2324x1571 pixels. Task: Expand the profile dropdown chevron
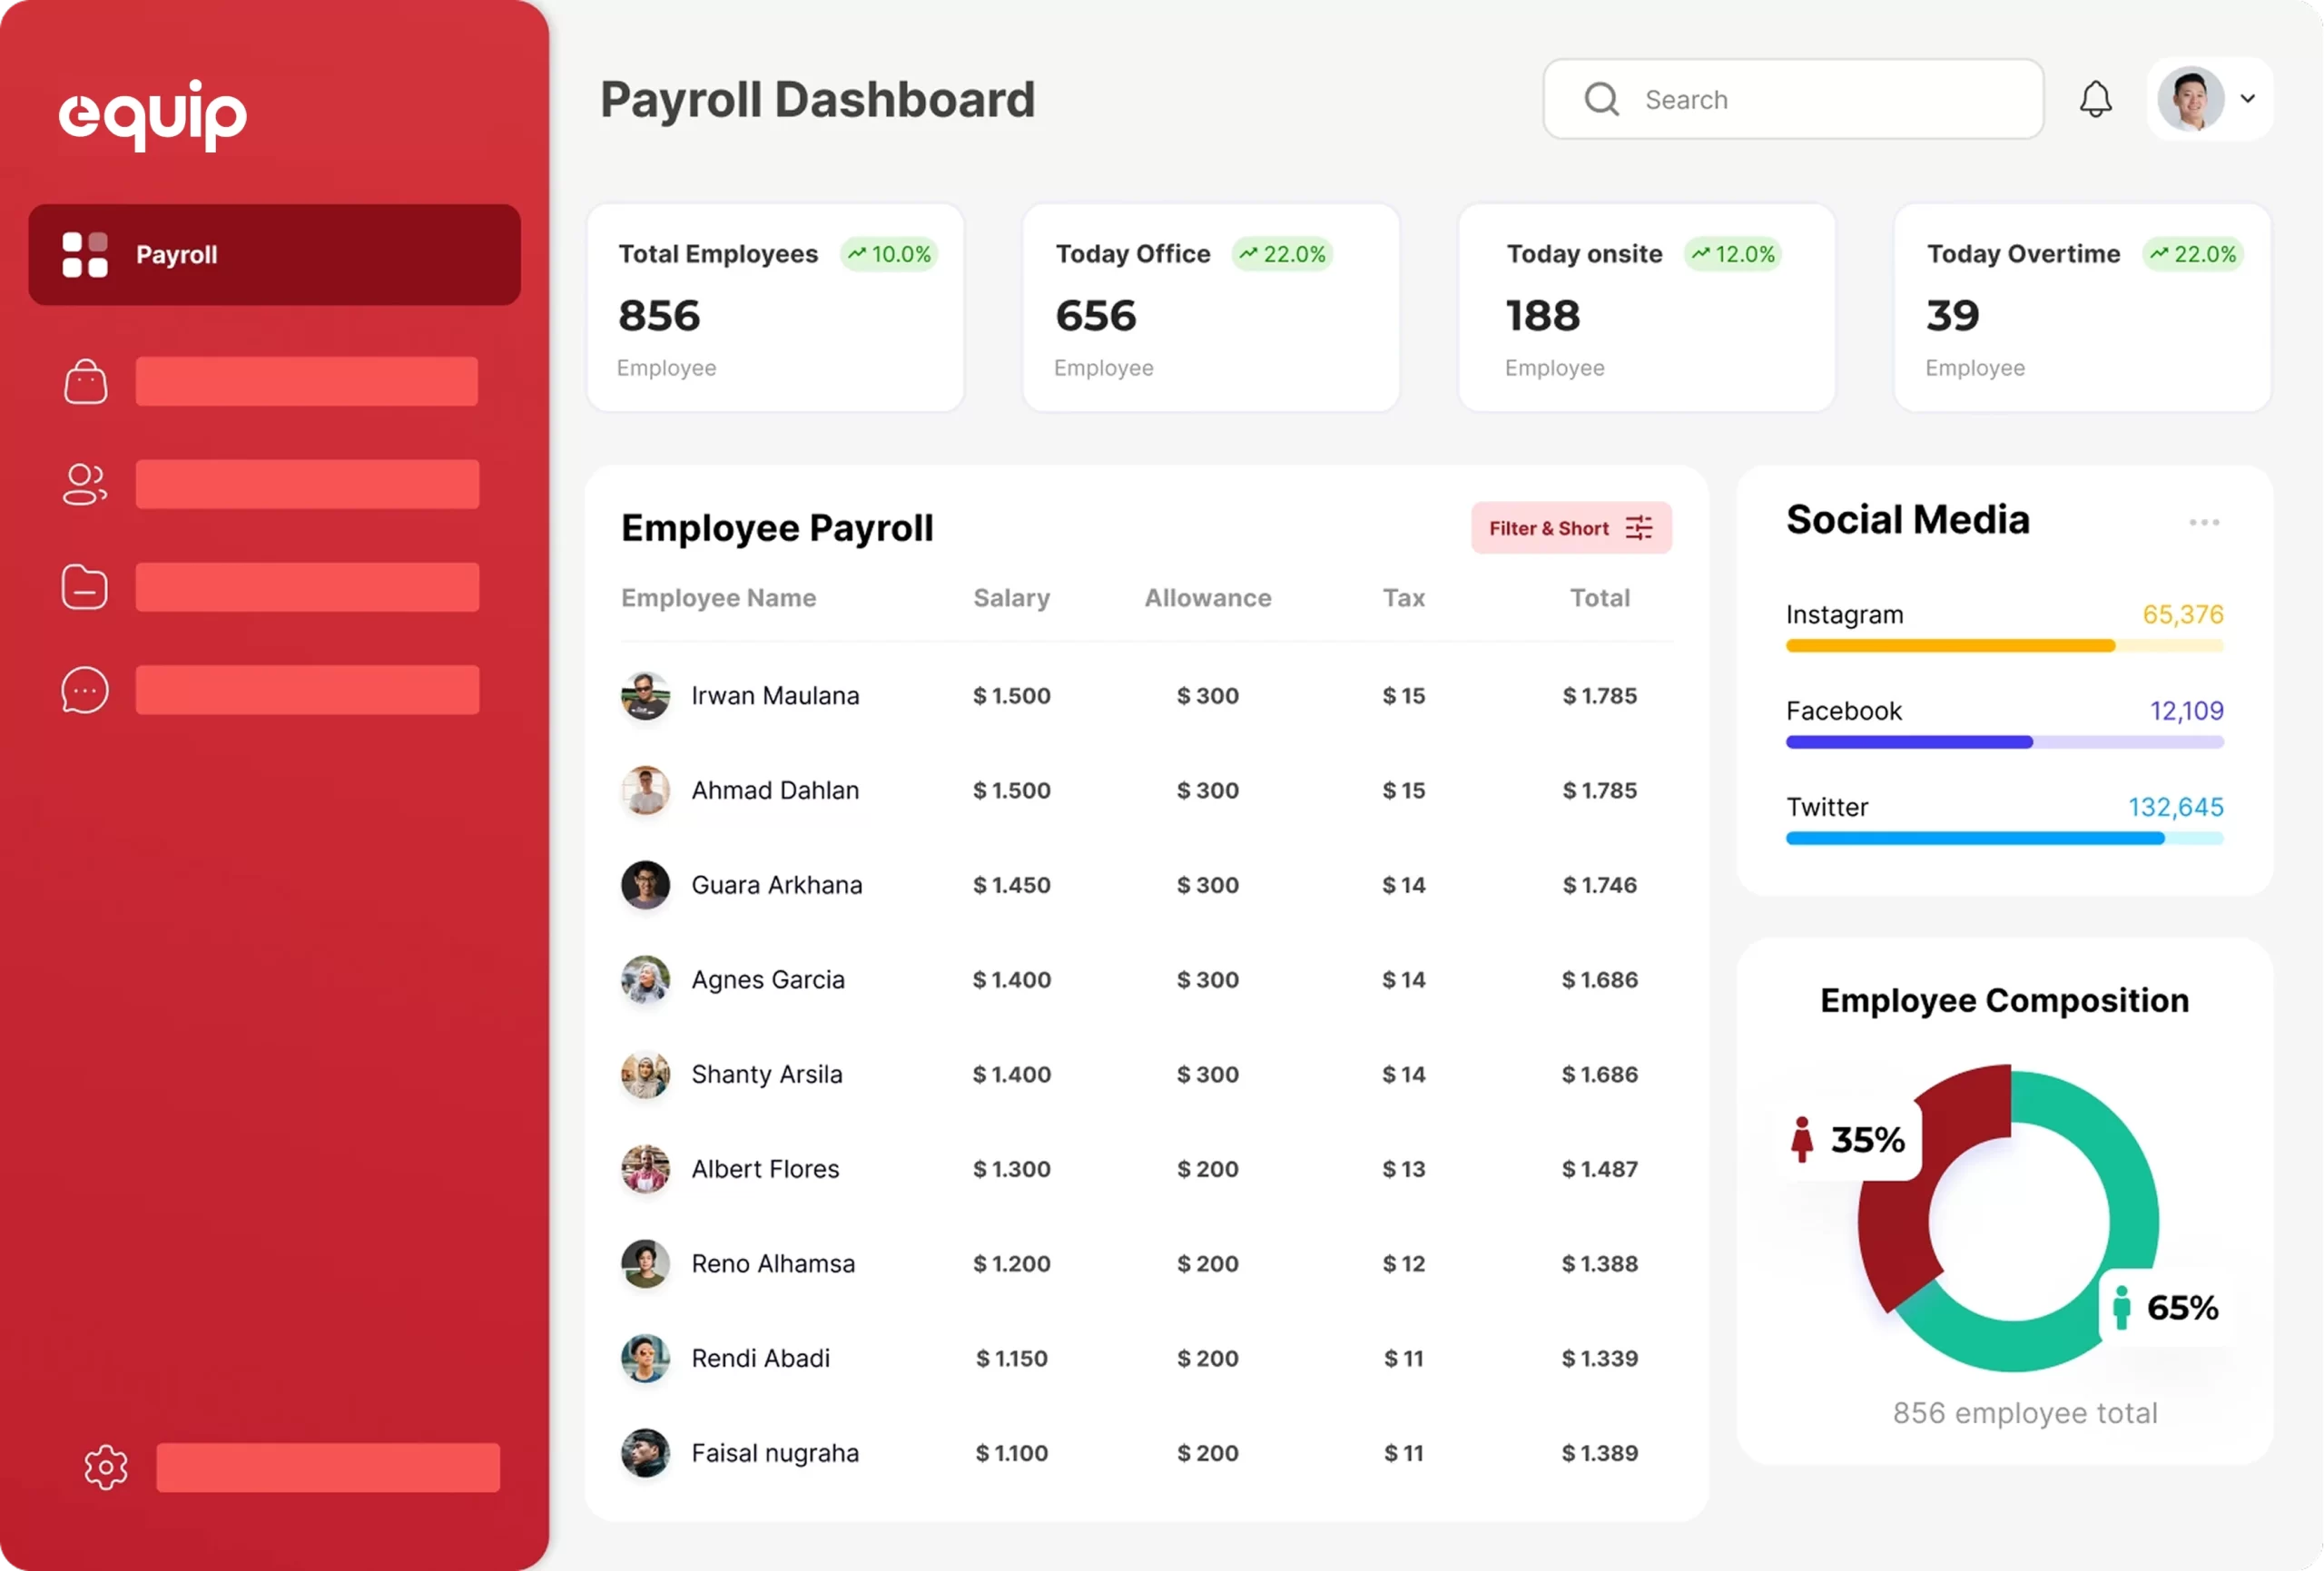coord(2248,99)
